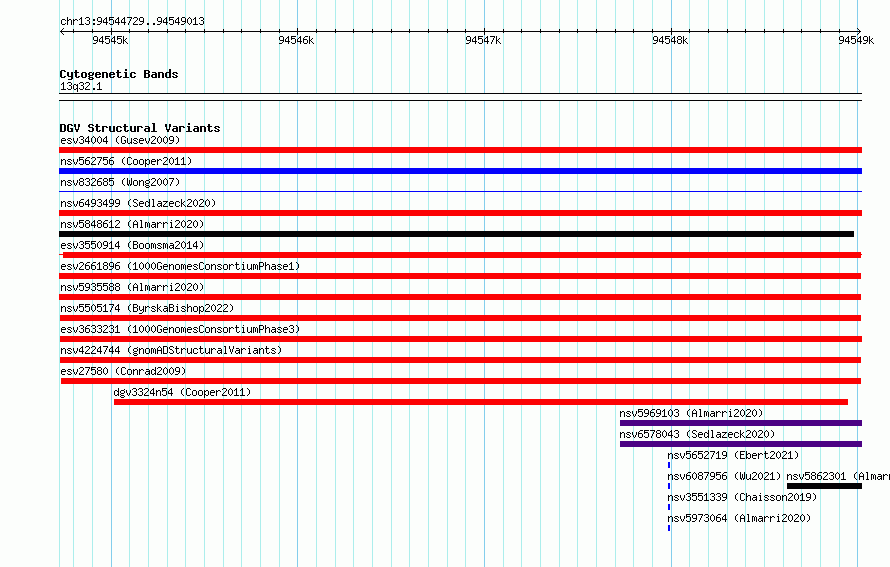Open the nsv832685 (Wong2007) label
Screen dimensions: 890x567
tap(120, 182)
